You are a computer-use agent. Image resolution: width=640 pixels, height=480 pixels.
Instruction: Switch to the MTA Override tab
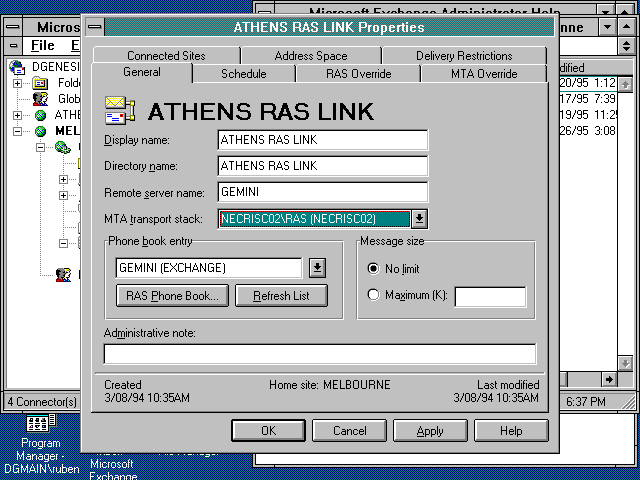point(484,74)
